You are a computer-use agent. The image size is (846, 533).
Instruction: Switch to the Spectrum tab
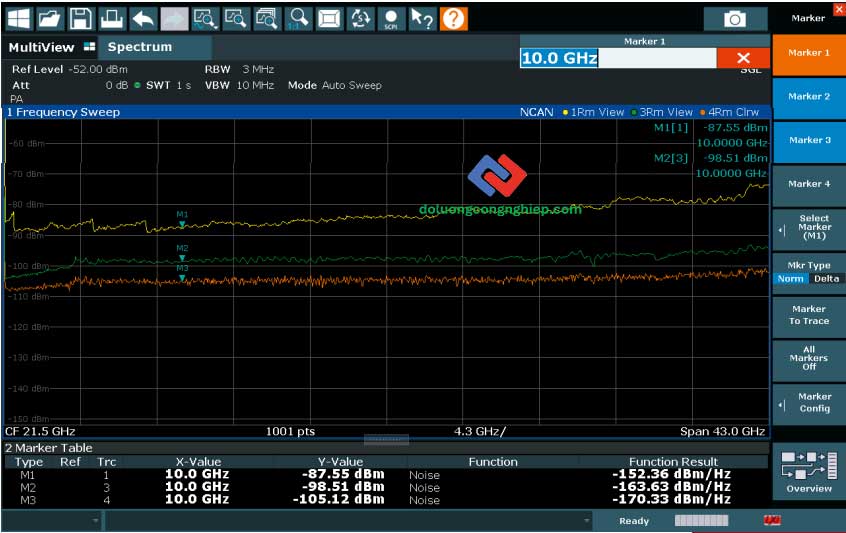click(x=156, y=47)
